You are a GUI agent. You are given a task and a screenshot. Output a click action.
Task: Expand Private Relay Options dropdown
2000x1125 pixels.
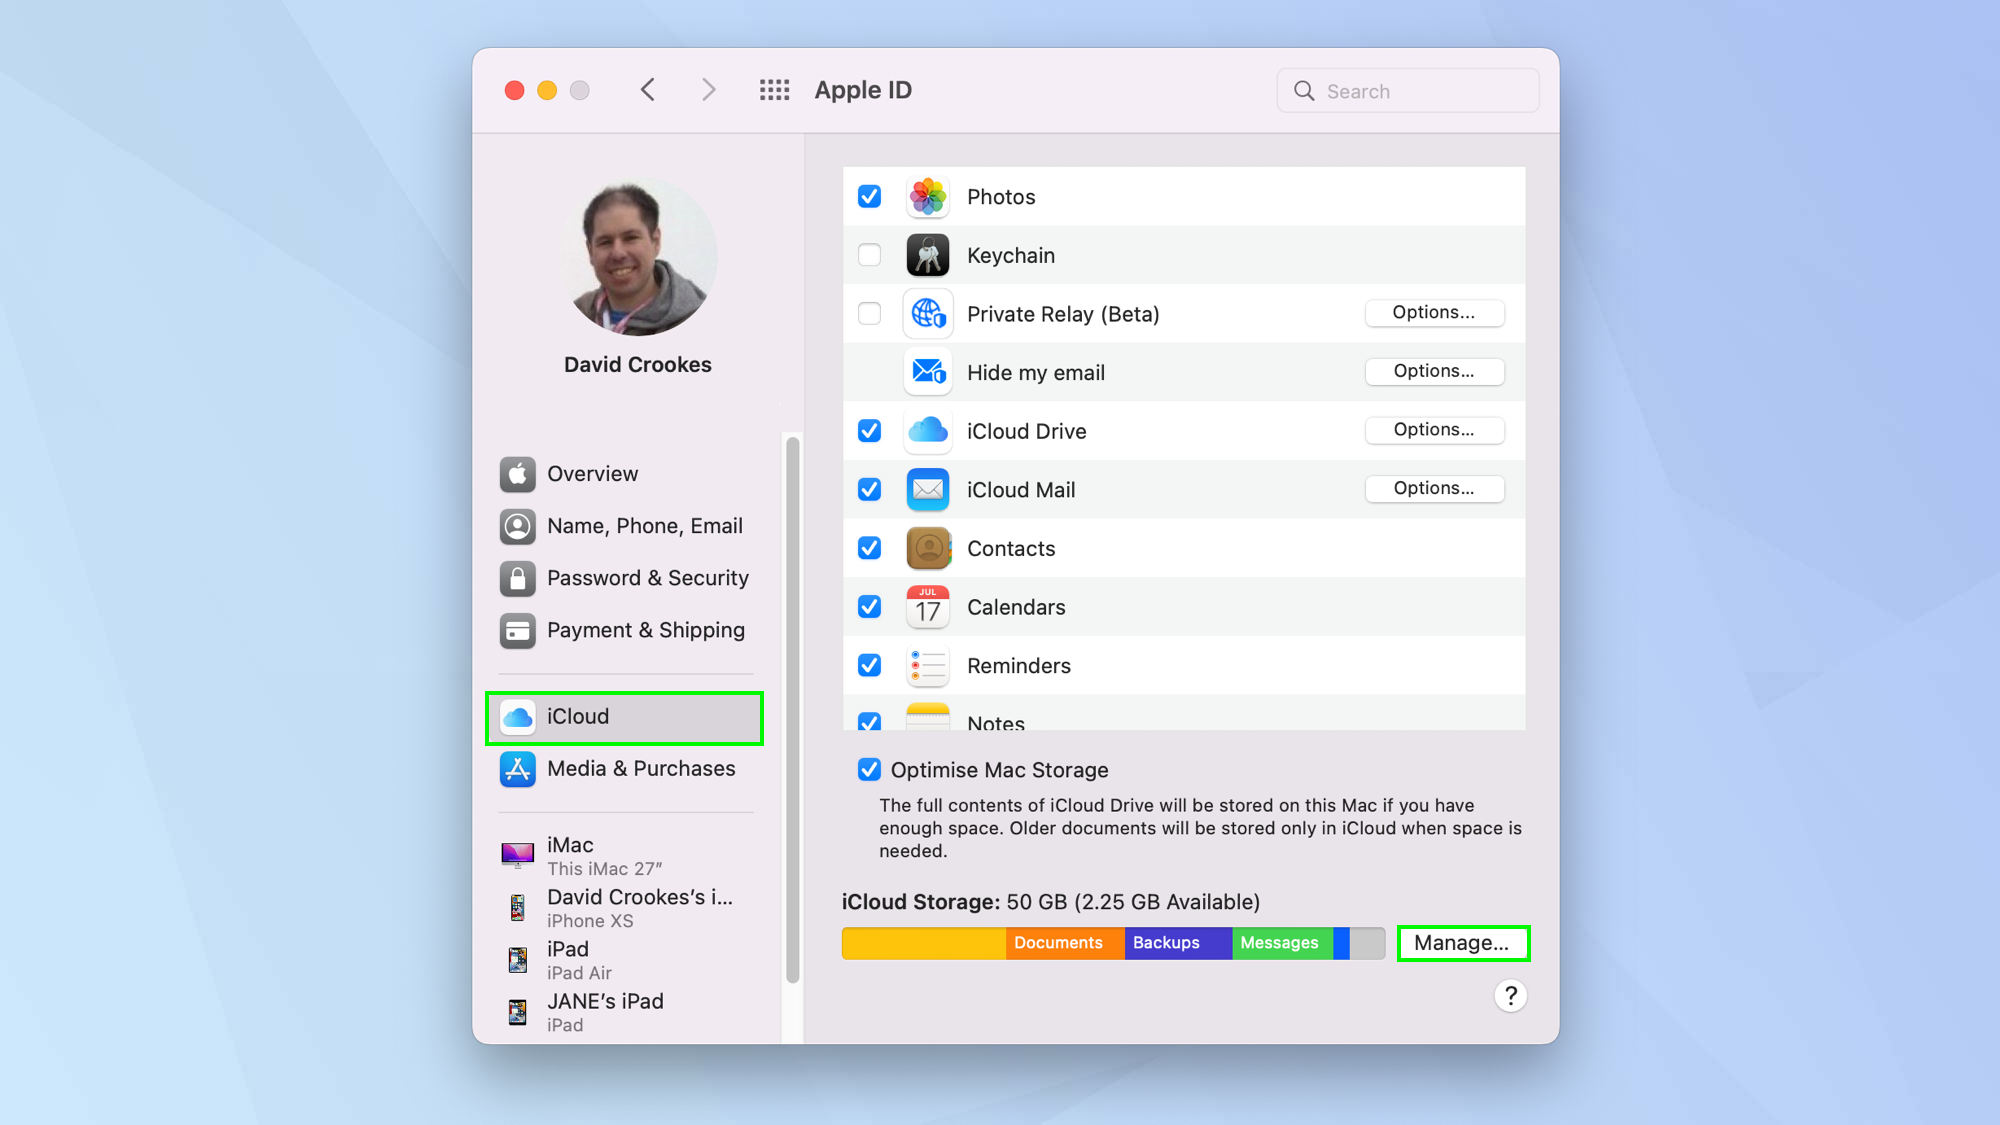(1433, 313)
